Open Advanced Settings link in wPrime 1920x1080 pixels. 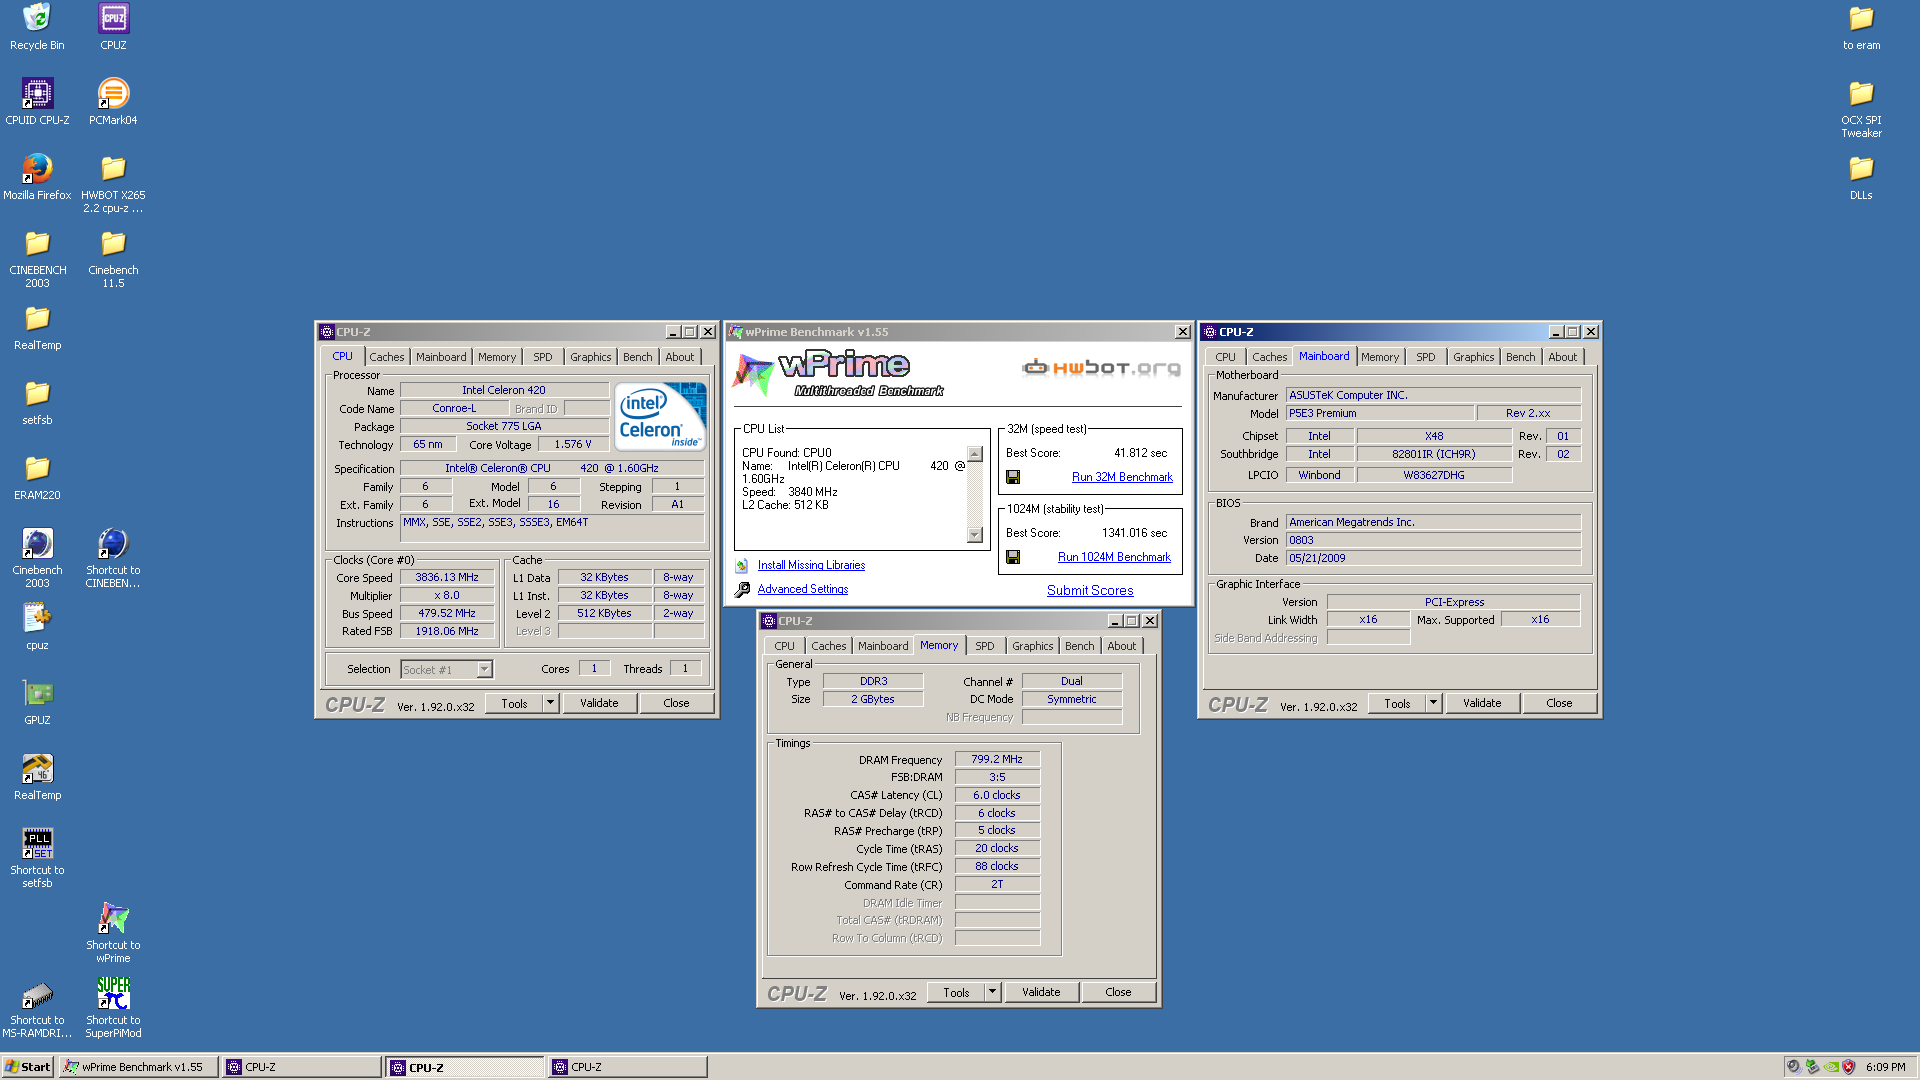click(x=802, y=589)
